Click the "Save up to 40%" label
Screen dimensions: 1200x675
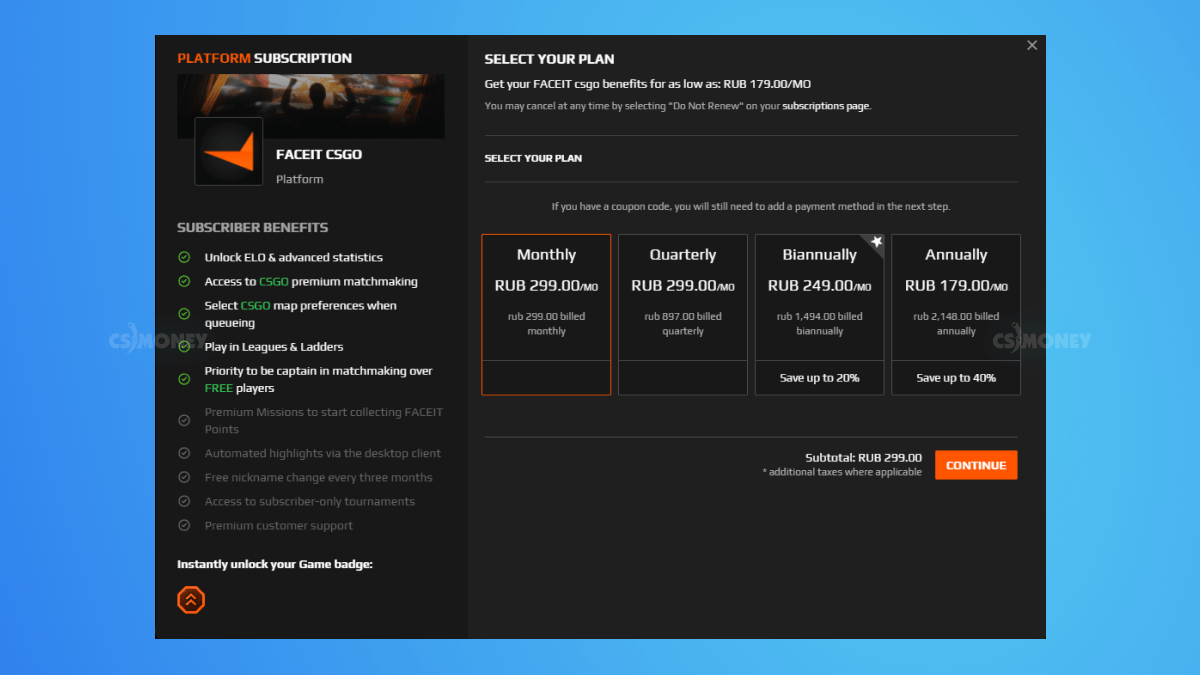955,377
